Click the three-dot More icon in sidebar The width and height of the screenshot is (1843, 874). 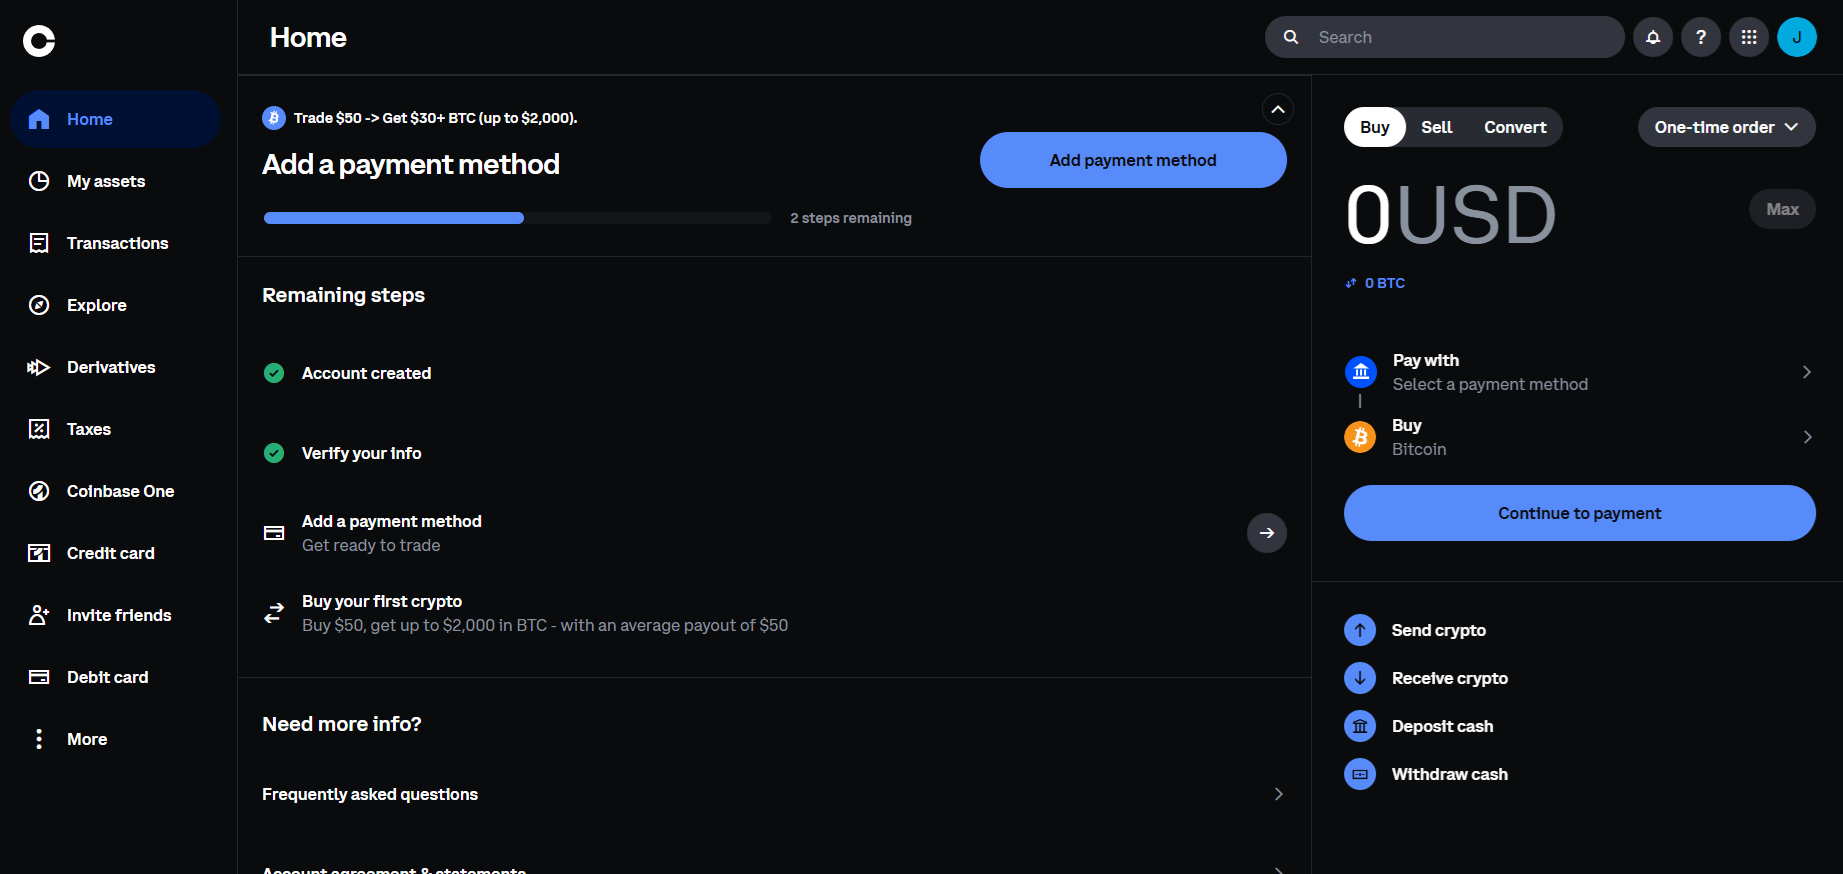(x=39, y=739)
